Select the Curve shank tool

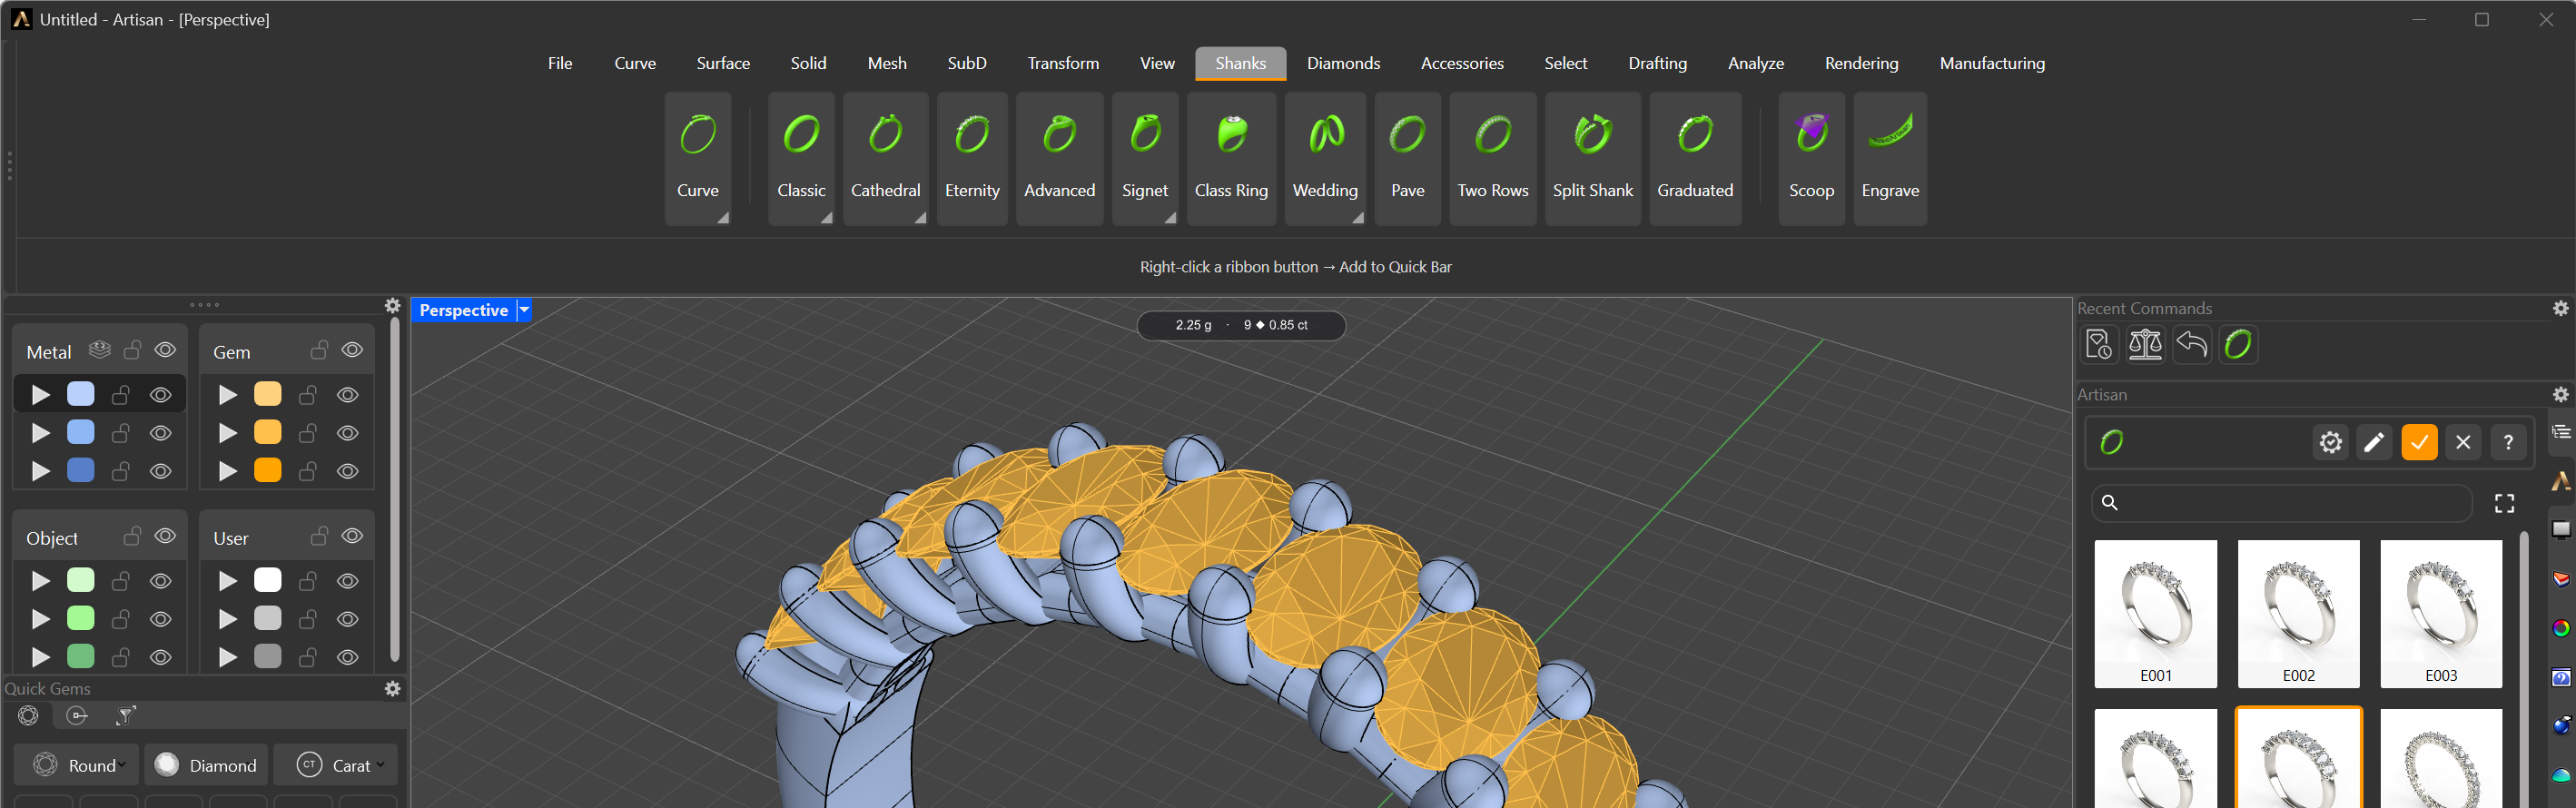[697, 158]
